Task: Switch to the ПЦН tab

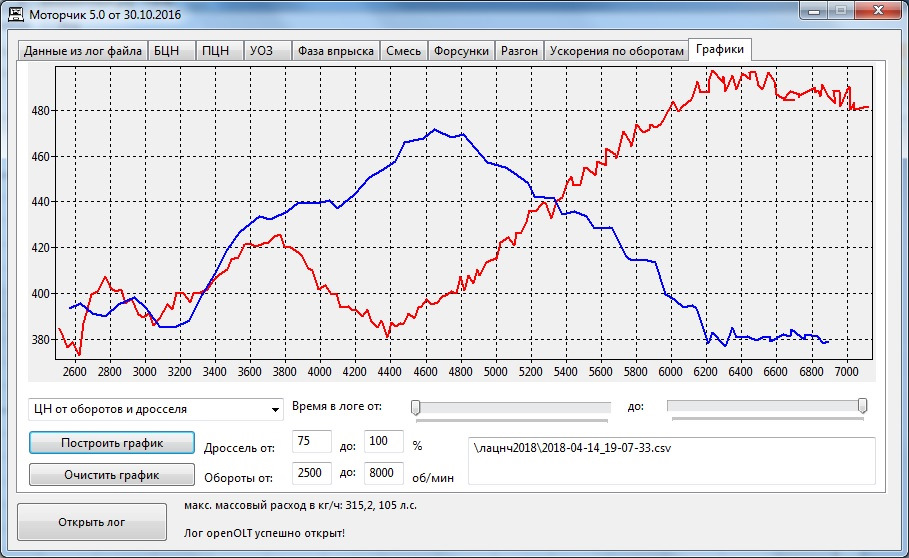Action: pyautogui.click(x=220, y=51)
